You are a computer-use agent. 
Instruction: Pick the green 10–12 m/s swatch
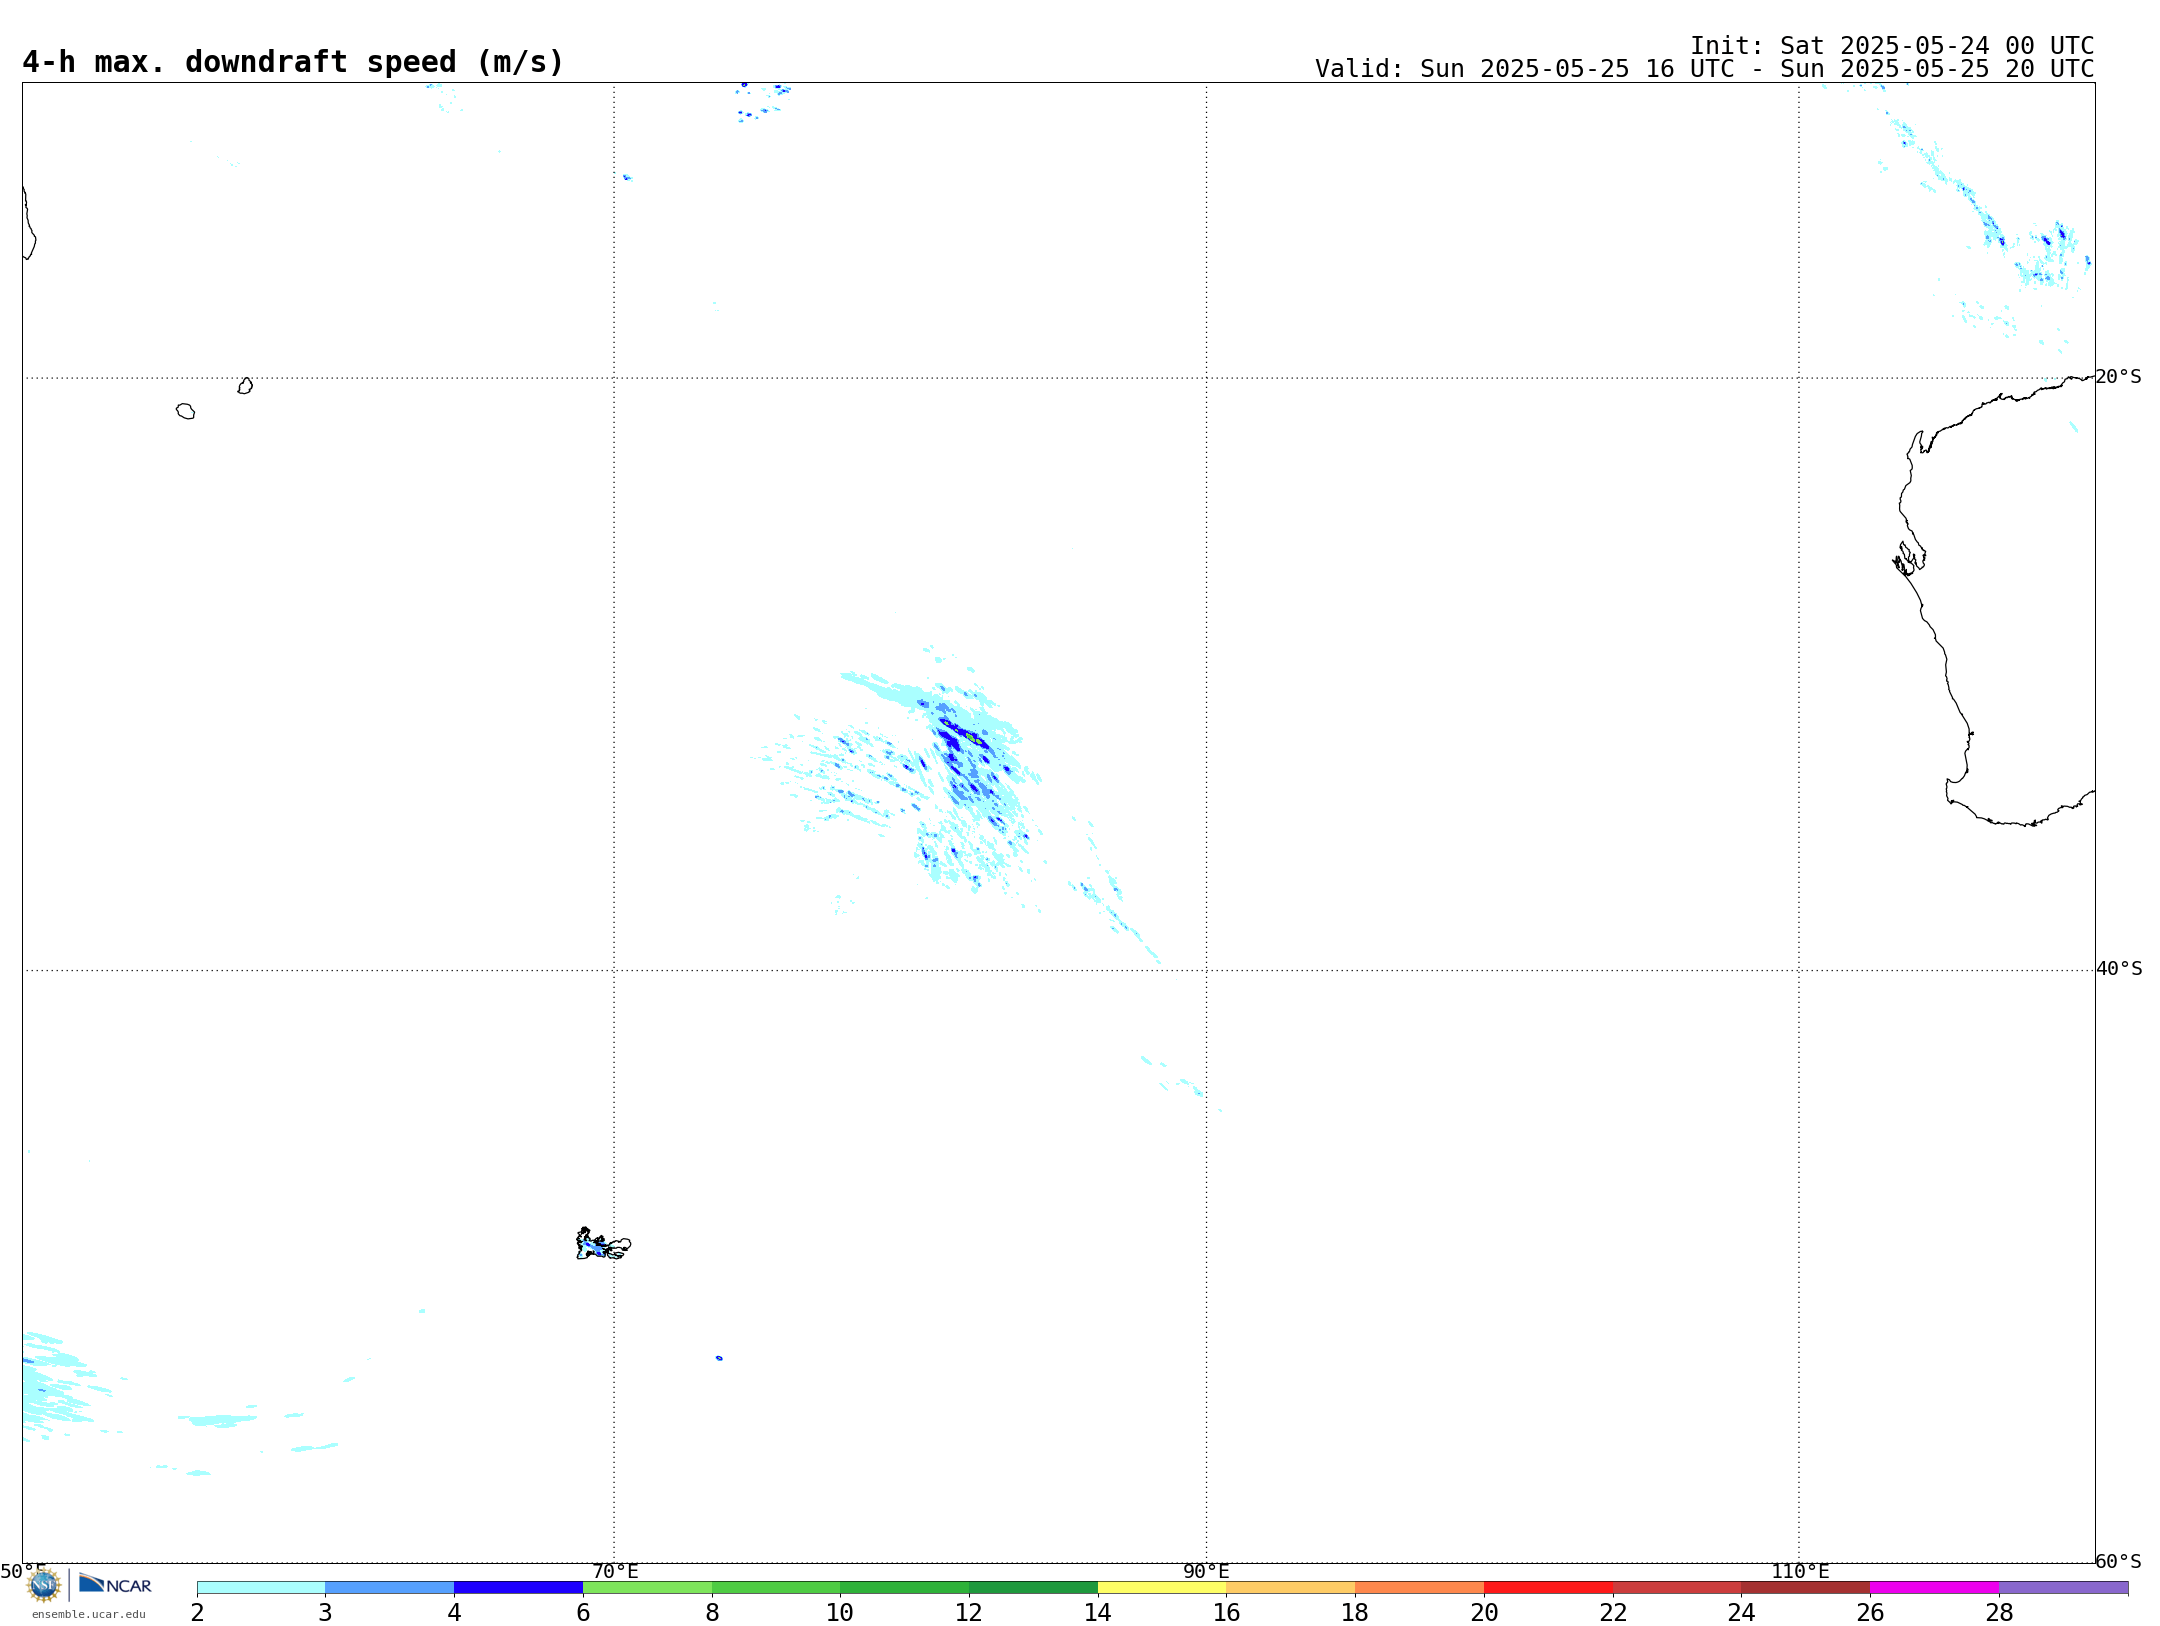(x=904, y=1587)
